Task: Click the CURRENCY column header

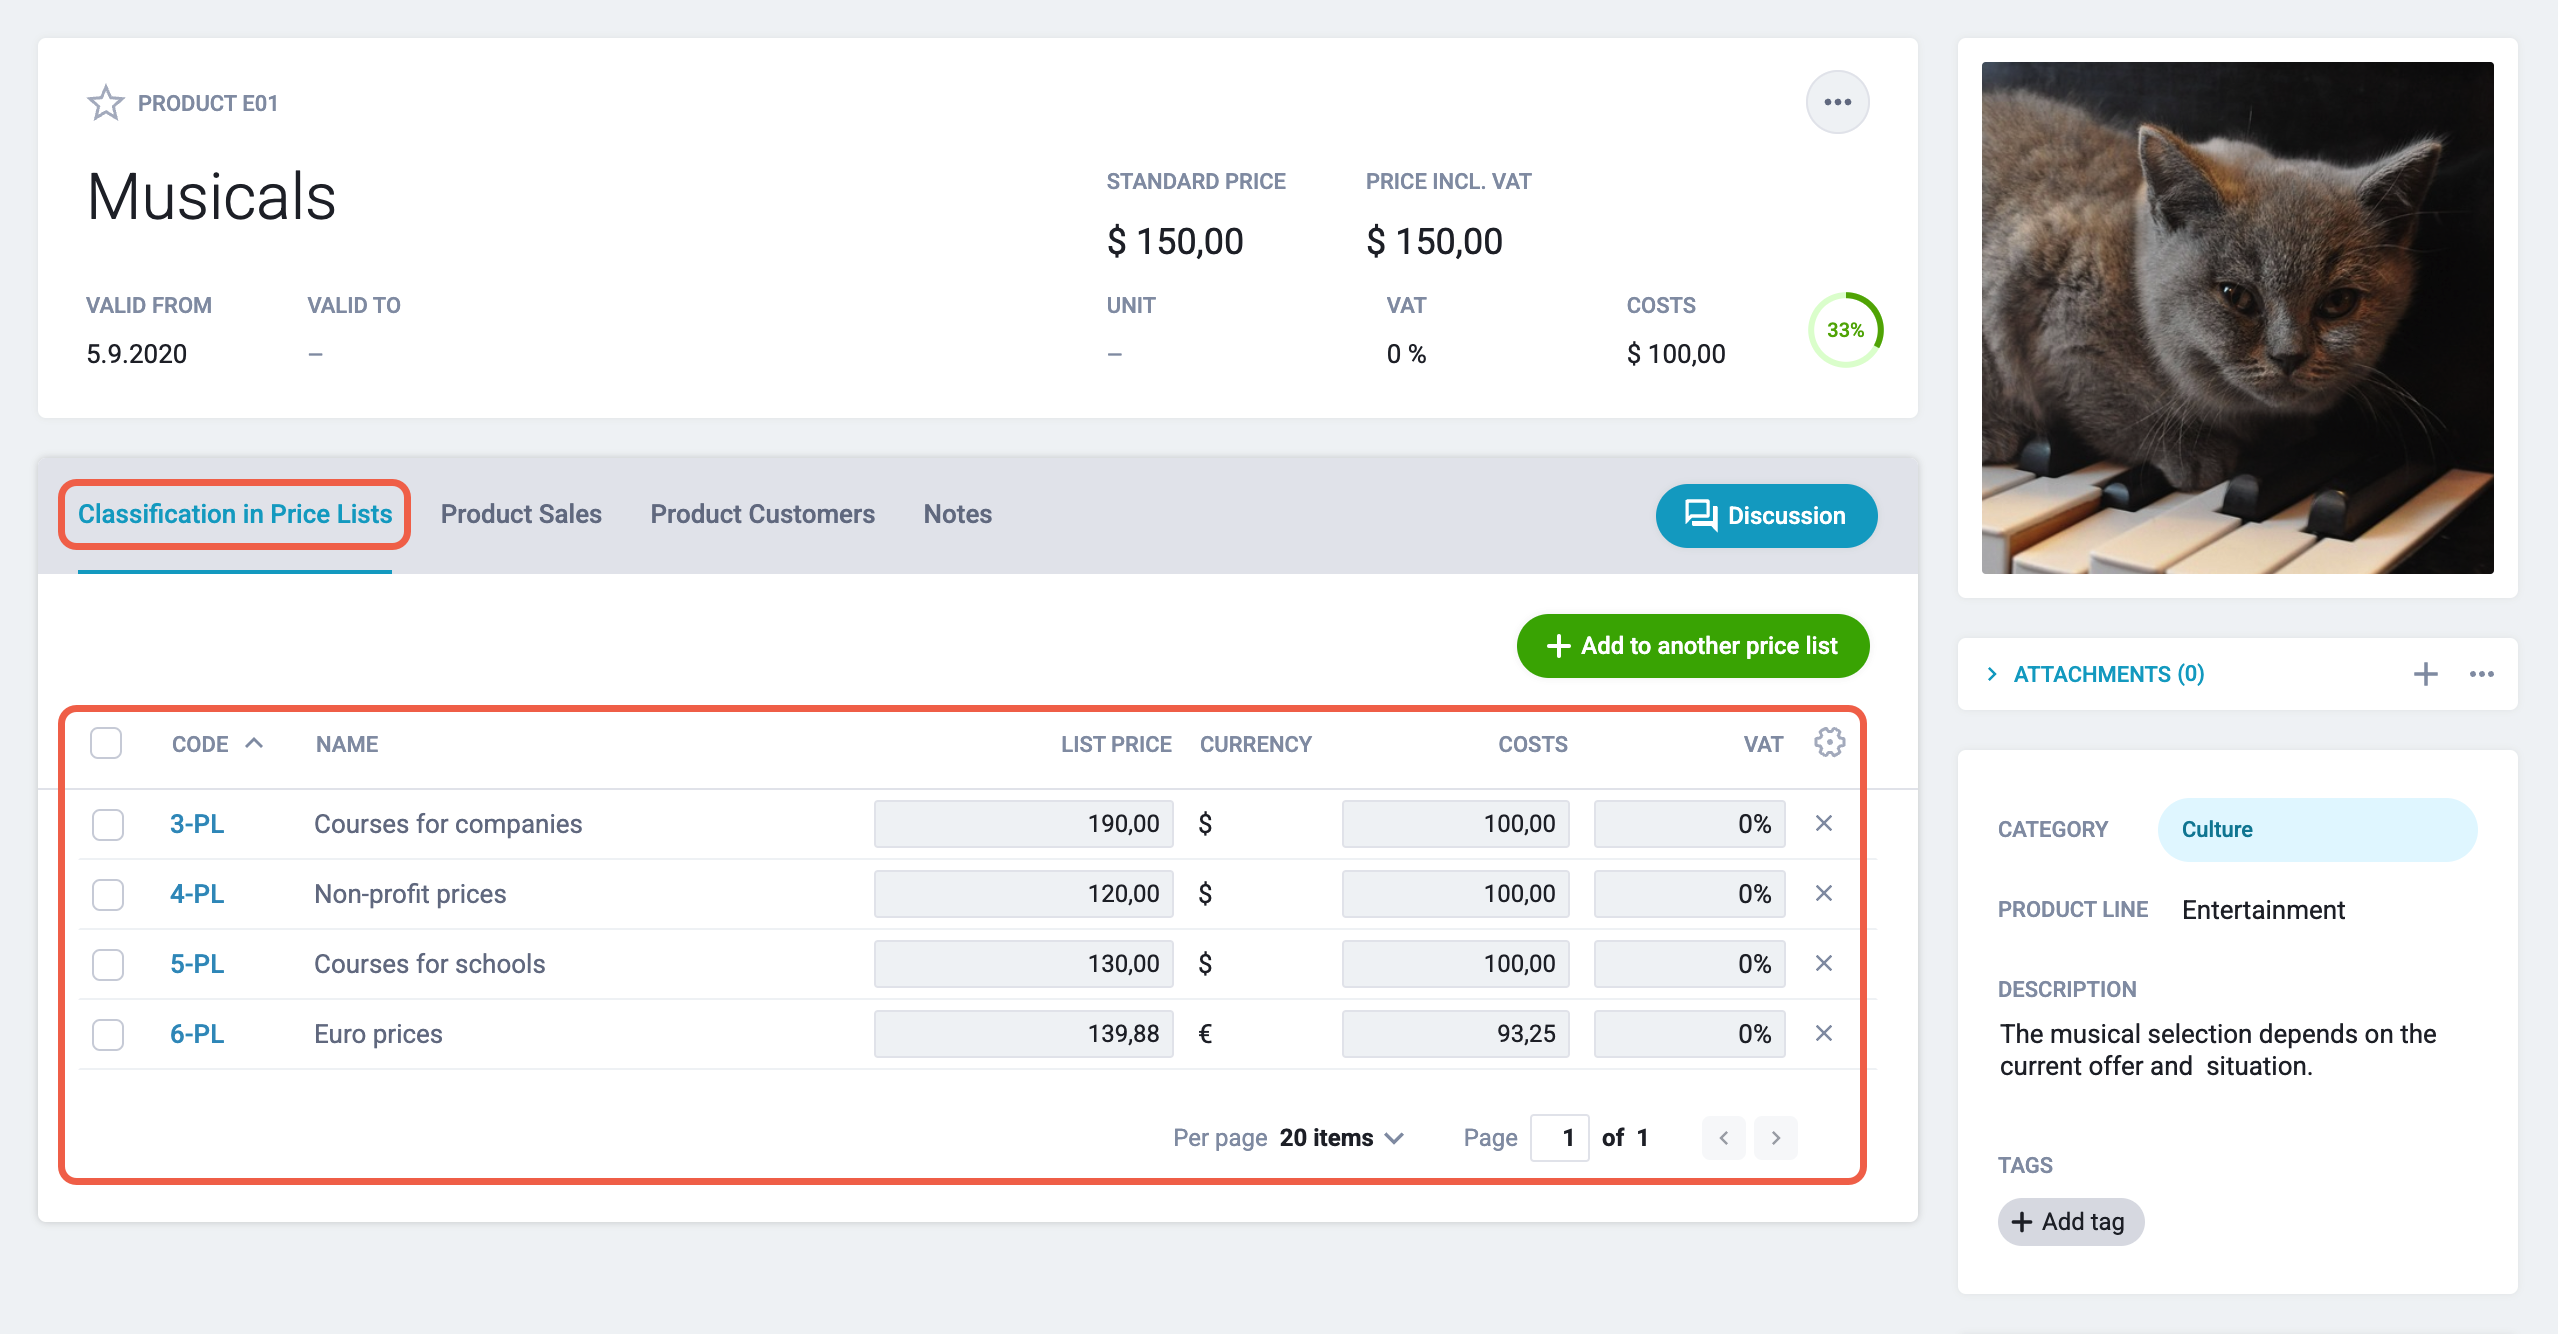Action: (x=1255, y=744)
